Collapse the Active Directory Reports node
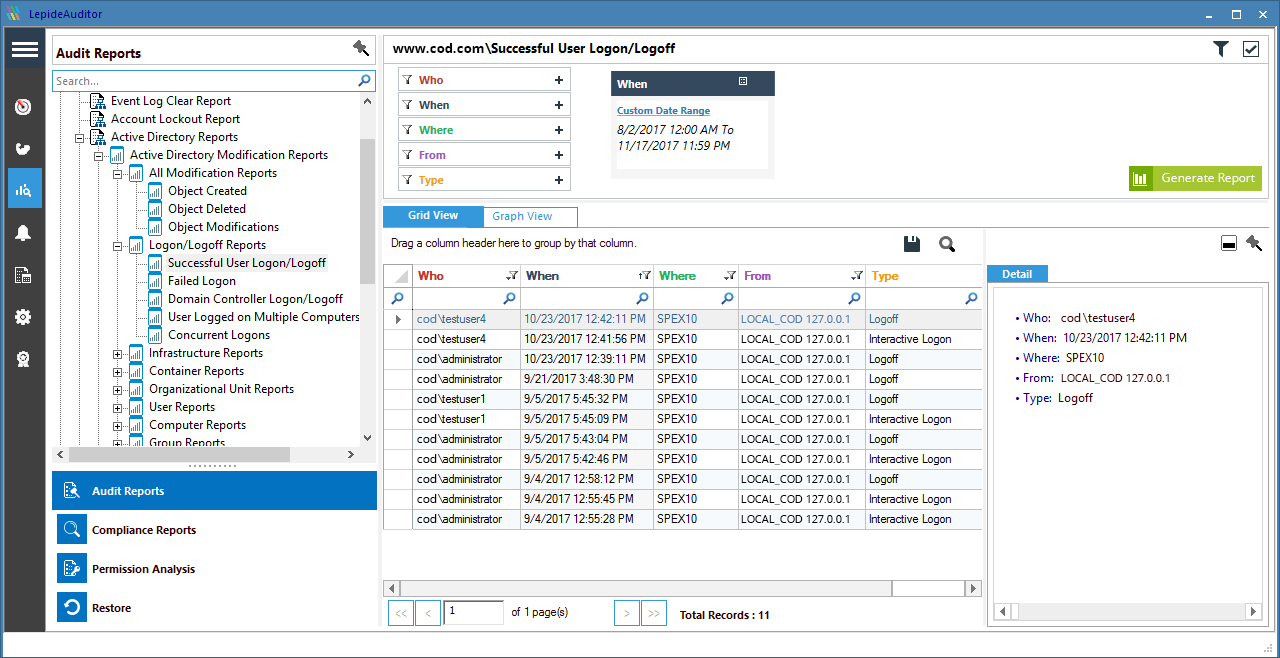Screen dimensions: 1280x658 pyautogui.click(x=80, y=137)
